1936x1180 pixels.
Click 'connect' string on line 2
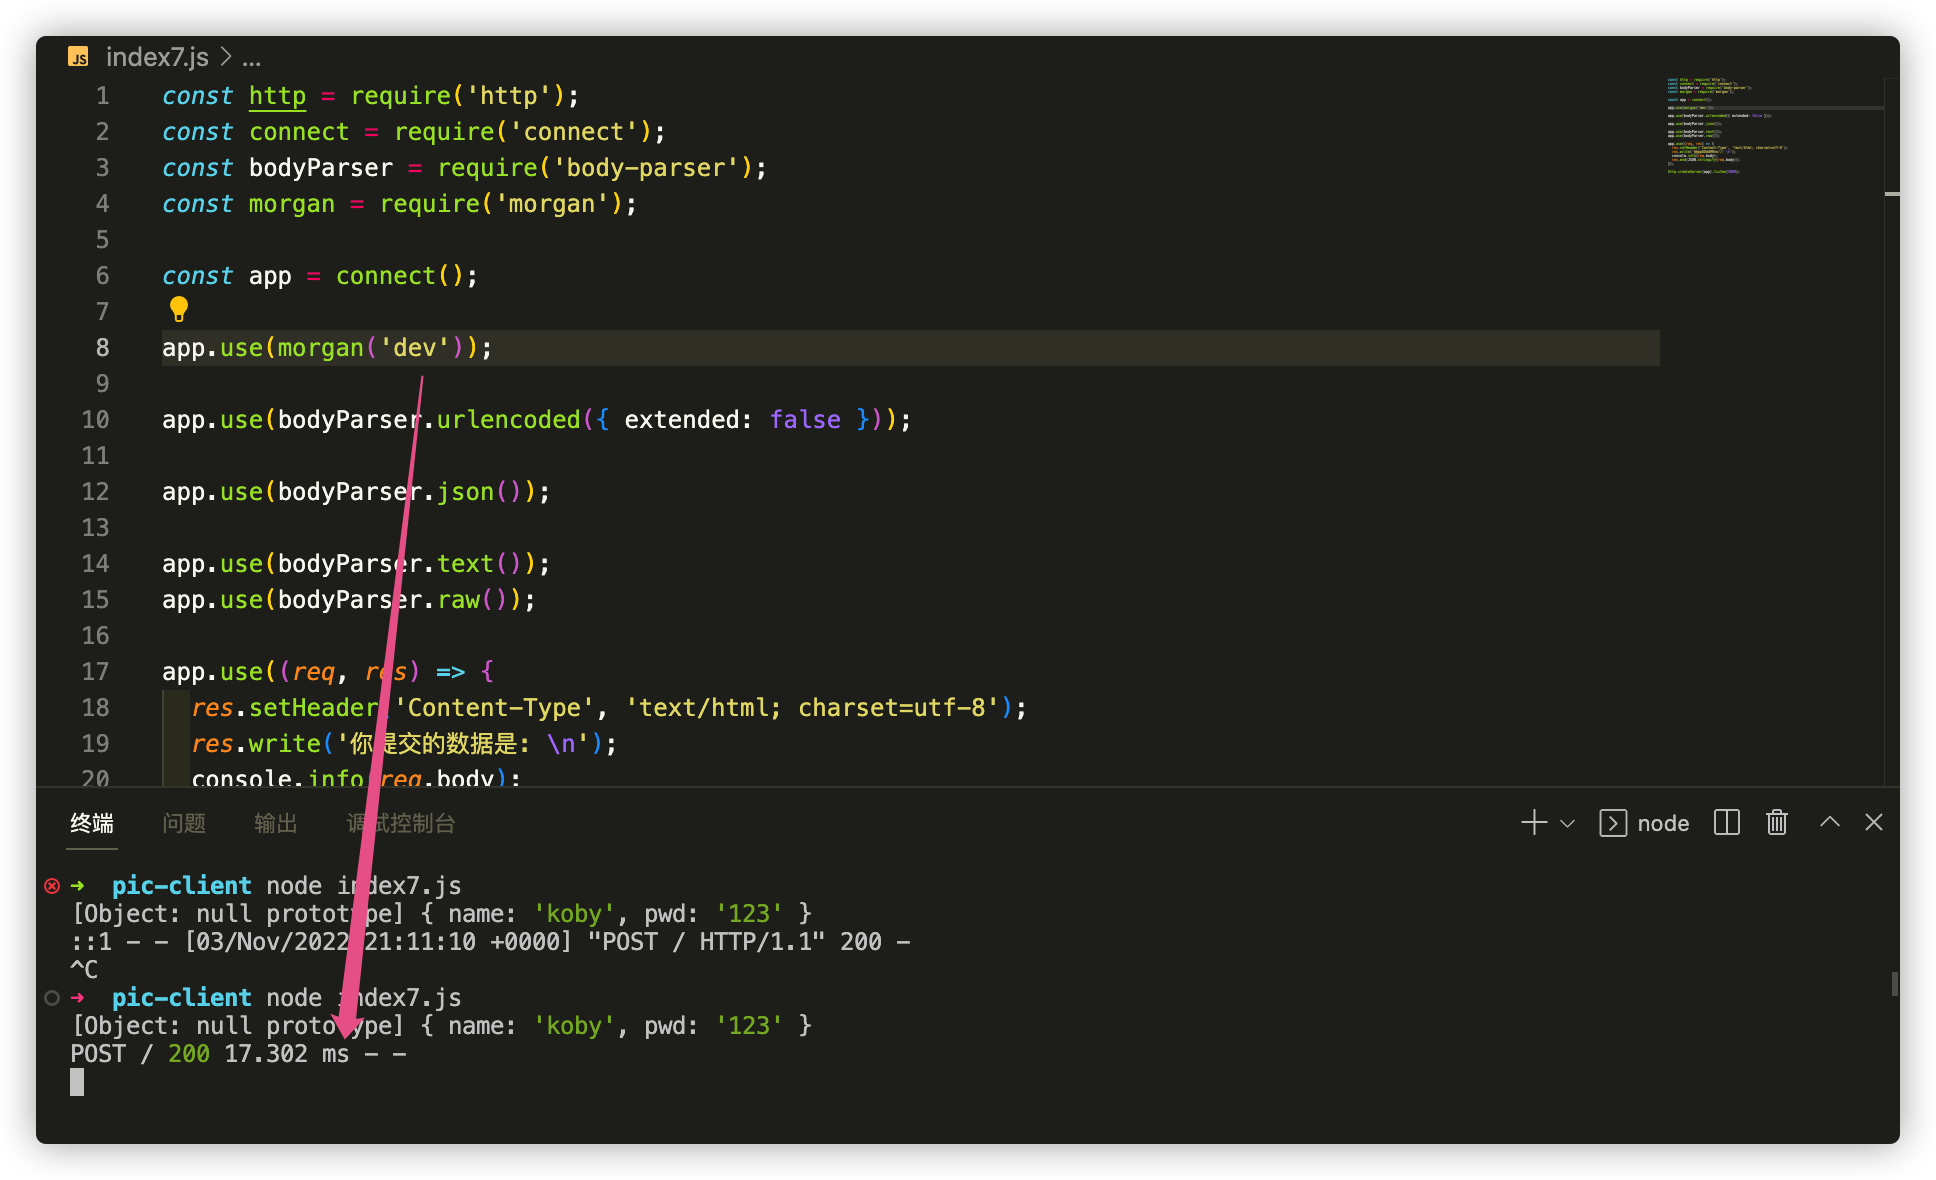tap(574, 131)
